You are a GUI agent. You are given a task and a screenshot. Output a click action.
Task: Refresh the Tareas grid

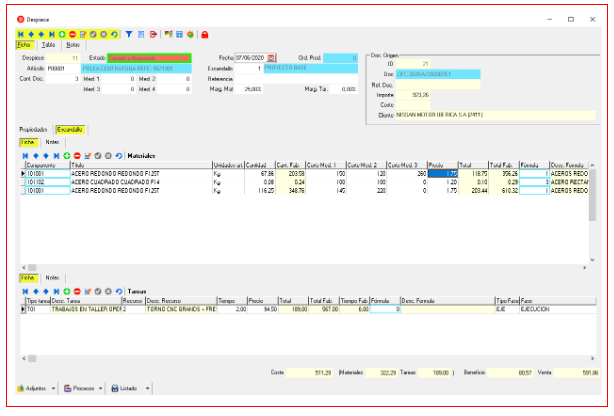coord(119,291)
